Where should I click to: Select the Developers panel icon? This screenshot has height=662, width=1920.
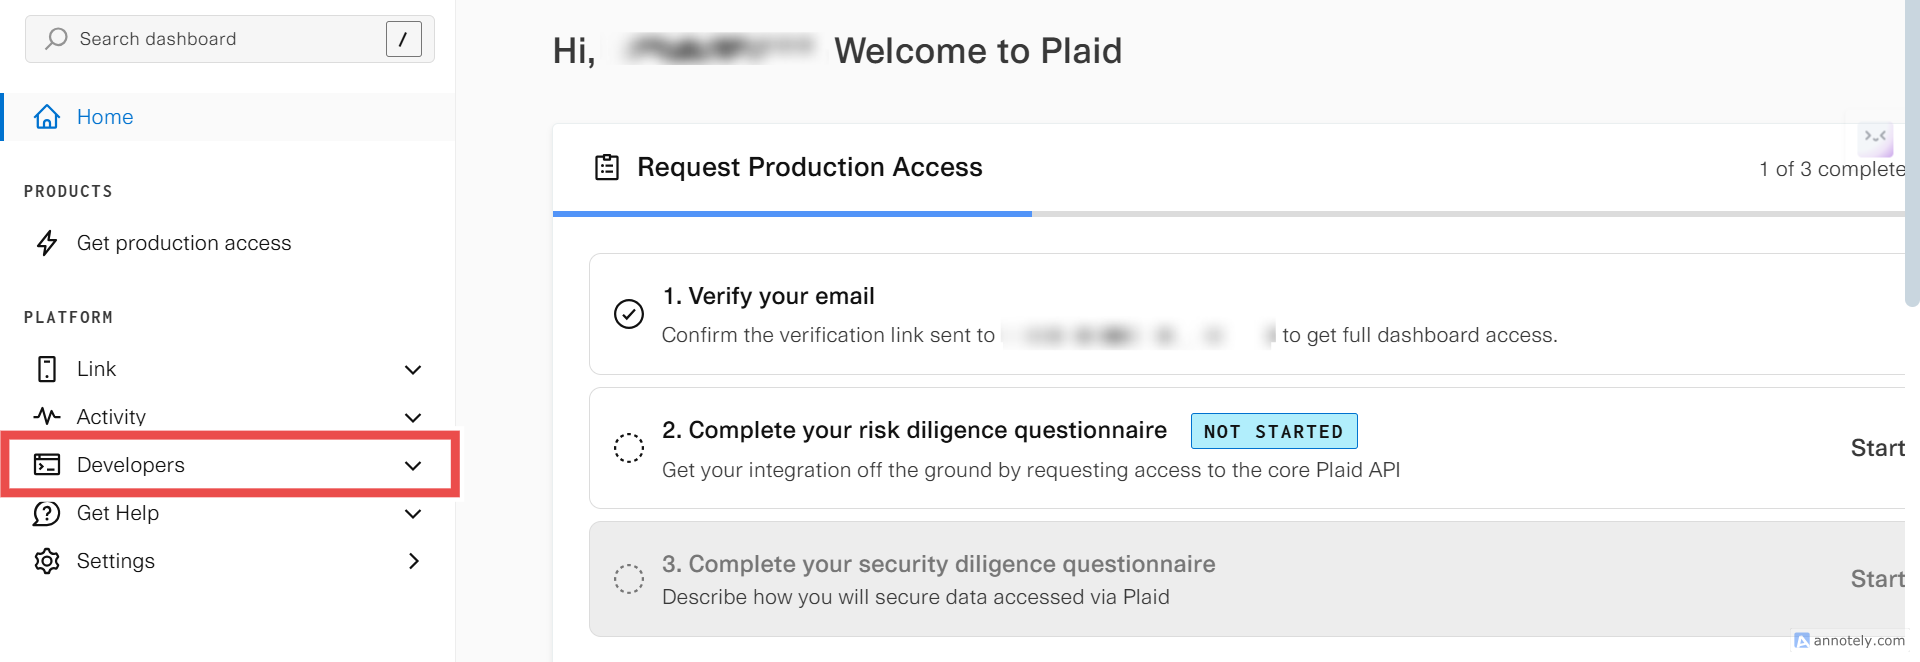46,464
